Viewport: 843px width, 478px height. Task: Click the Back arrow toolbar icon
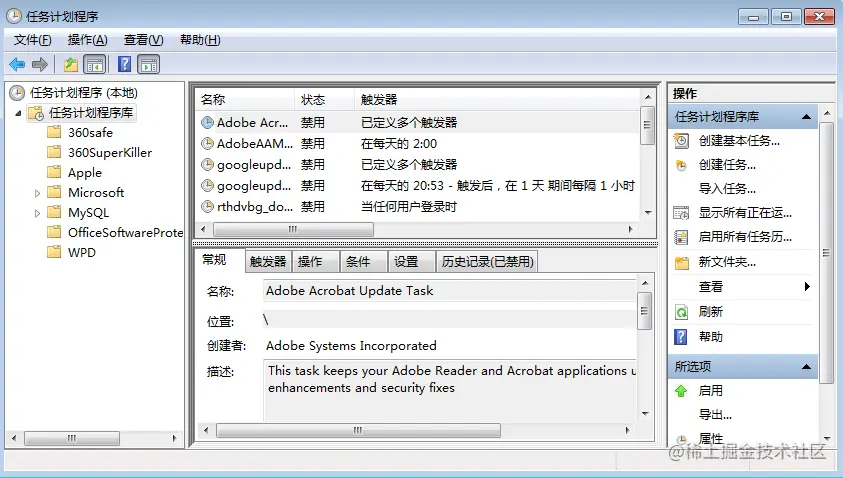pos(17,65)
